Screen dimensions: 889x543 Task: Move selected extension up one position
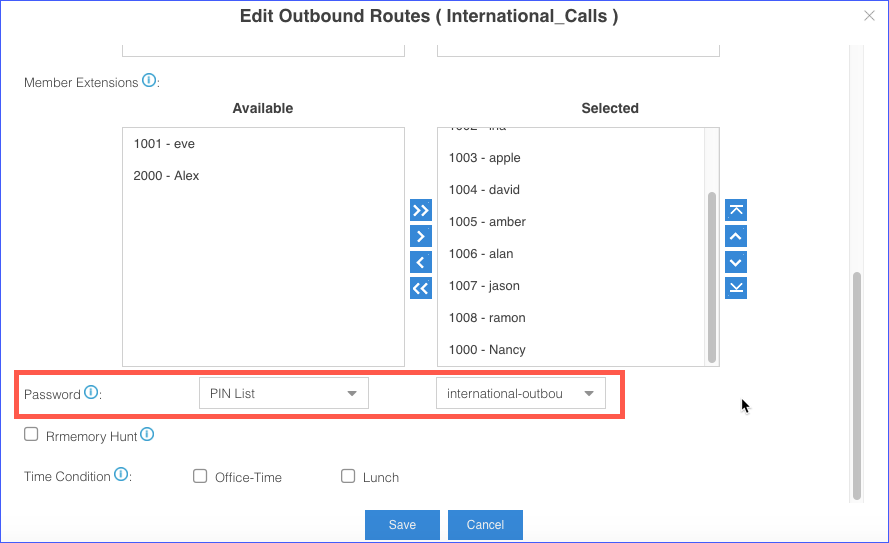736,236
